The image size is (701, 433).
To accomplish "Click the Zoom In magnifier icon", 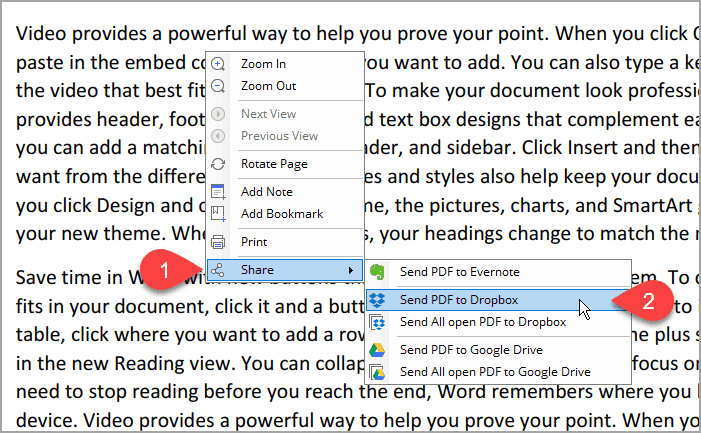I will click(218, 64).
